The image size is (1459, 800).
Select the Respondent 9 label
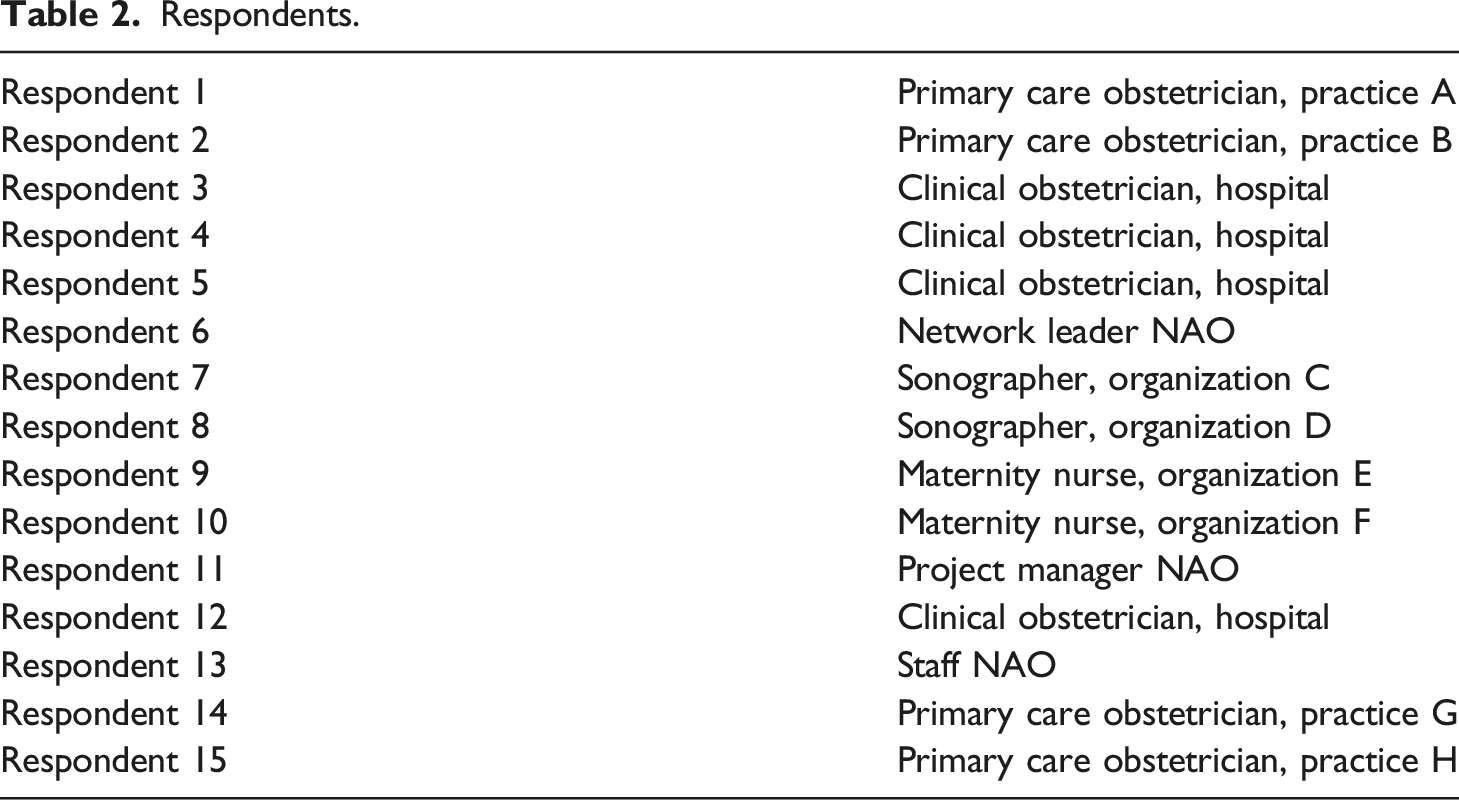(x=105, y=476)
